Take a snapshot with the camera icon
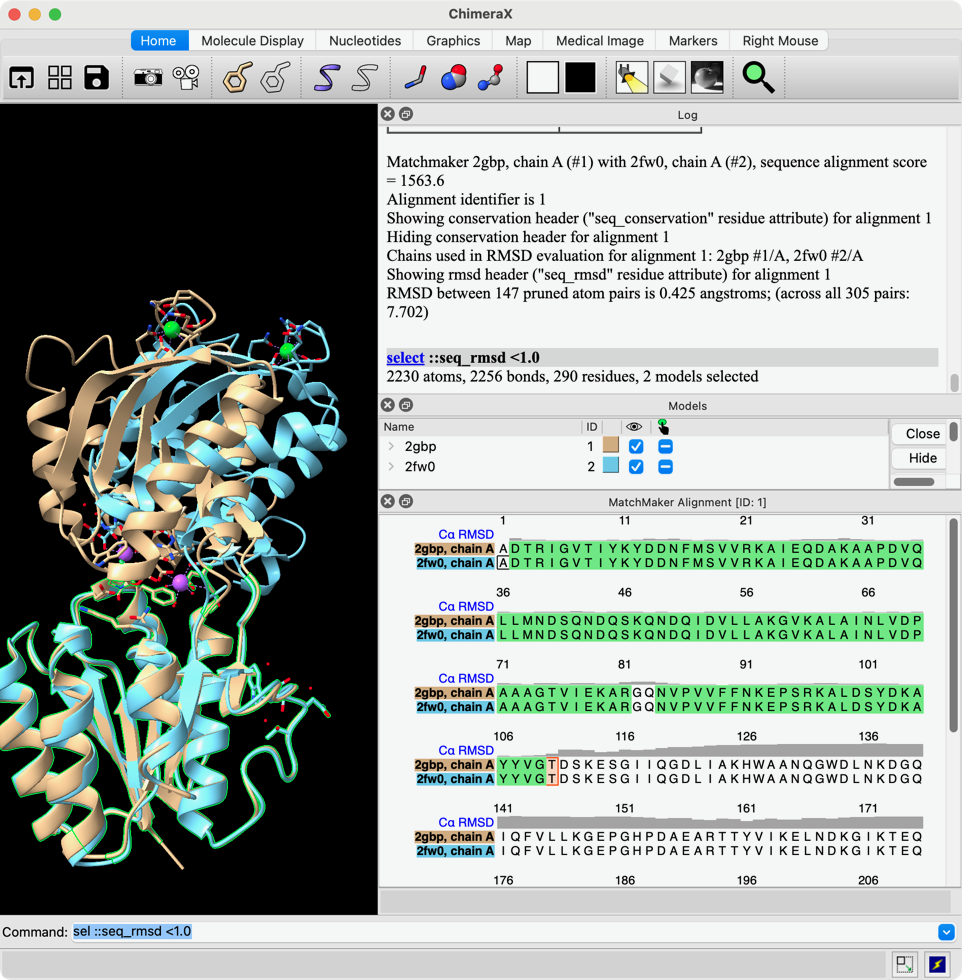Screen dimensions: 962x980 pyautogui.click(x=148, y=78)
